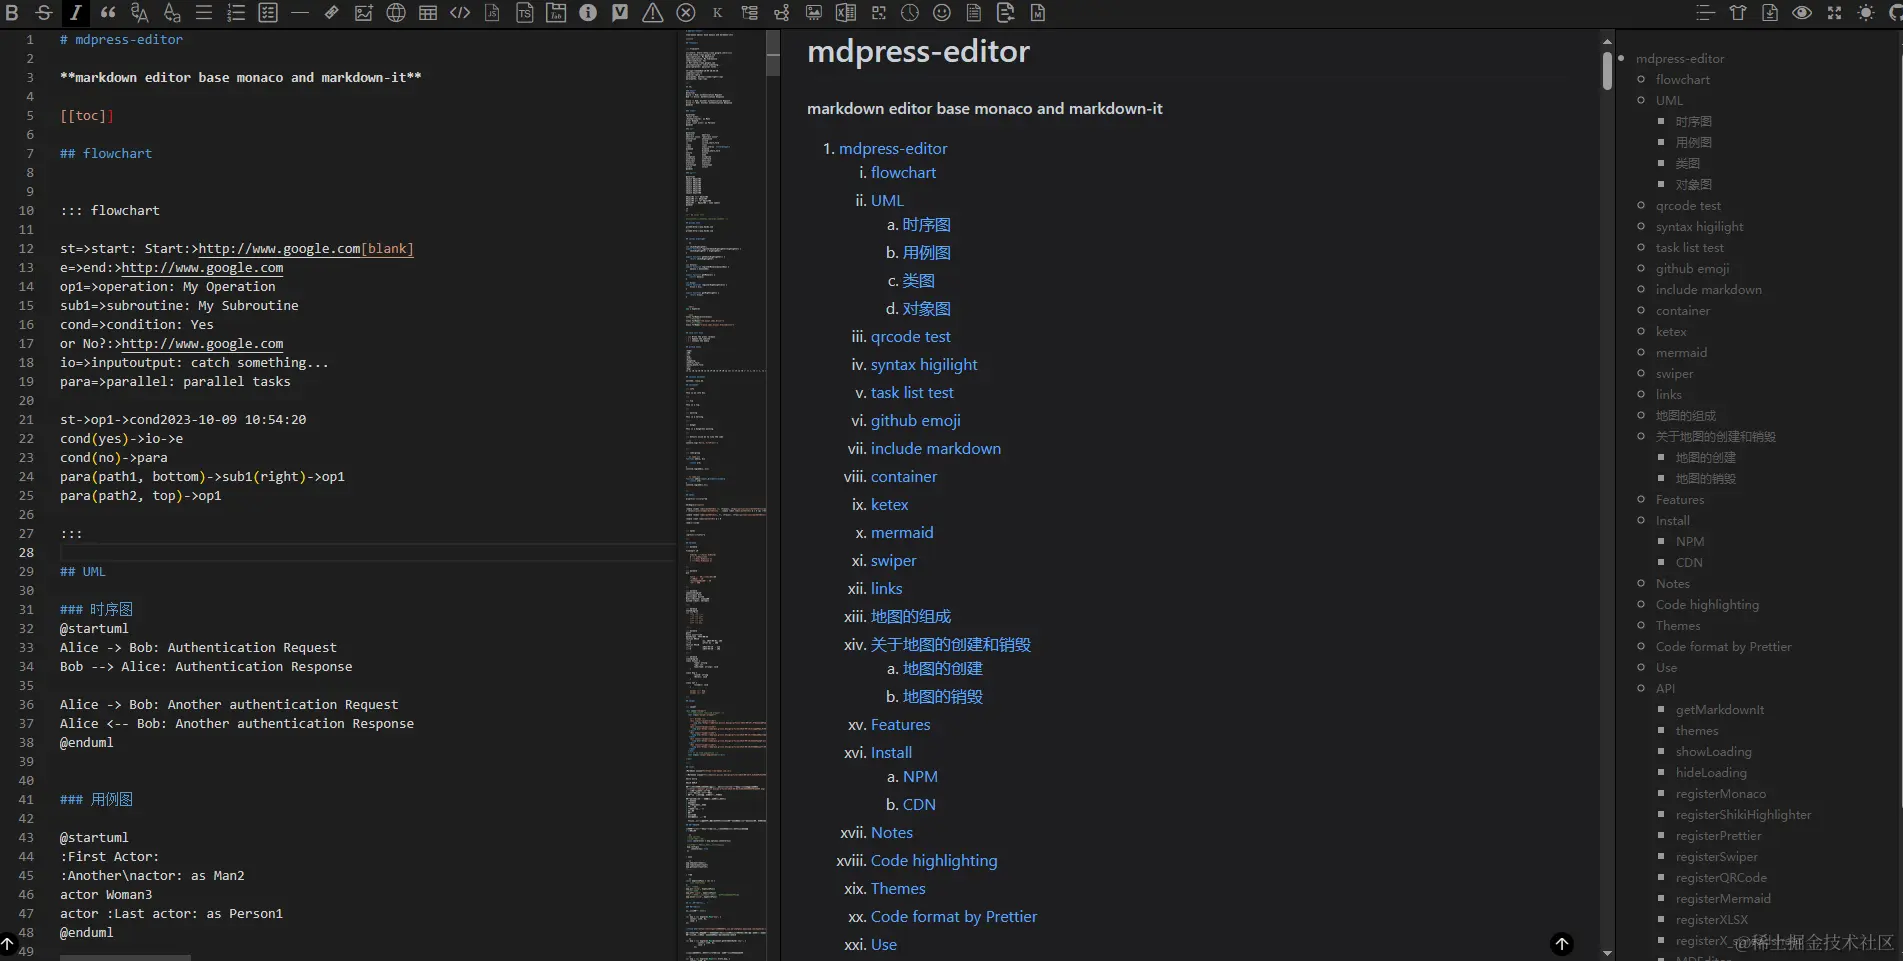
Task: Select 'swiper' in the right outline
Action: pos(1674,373)
